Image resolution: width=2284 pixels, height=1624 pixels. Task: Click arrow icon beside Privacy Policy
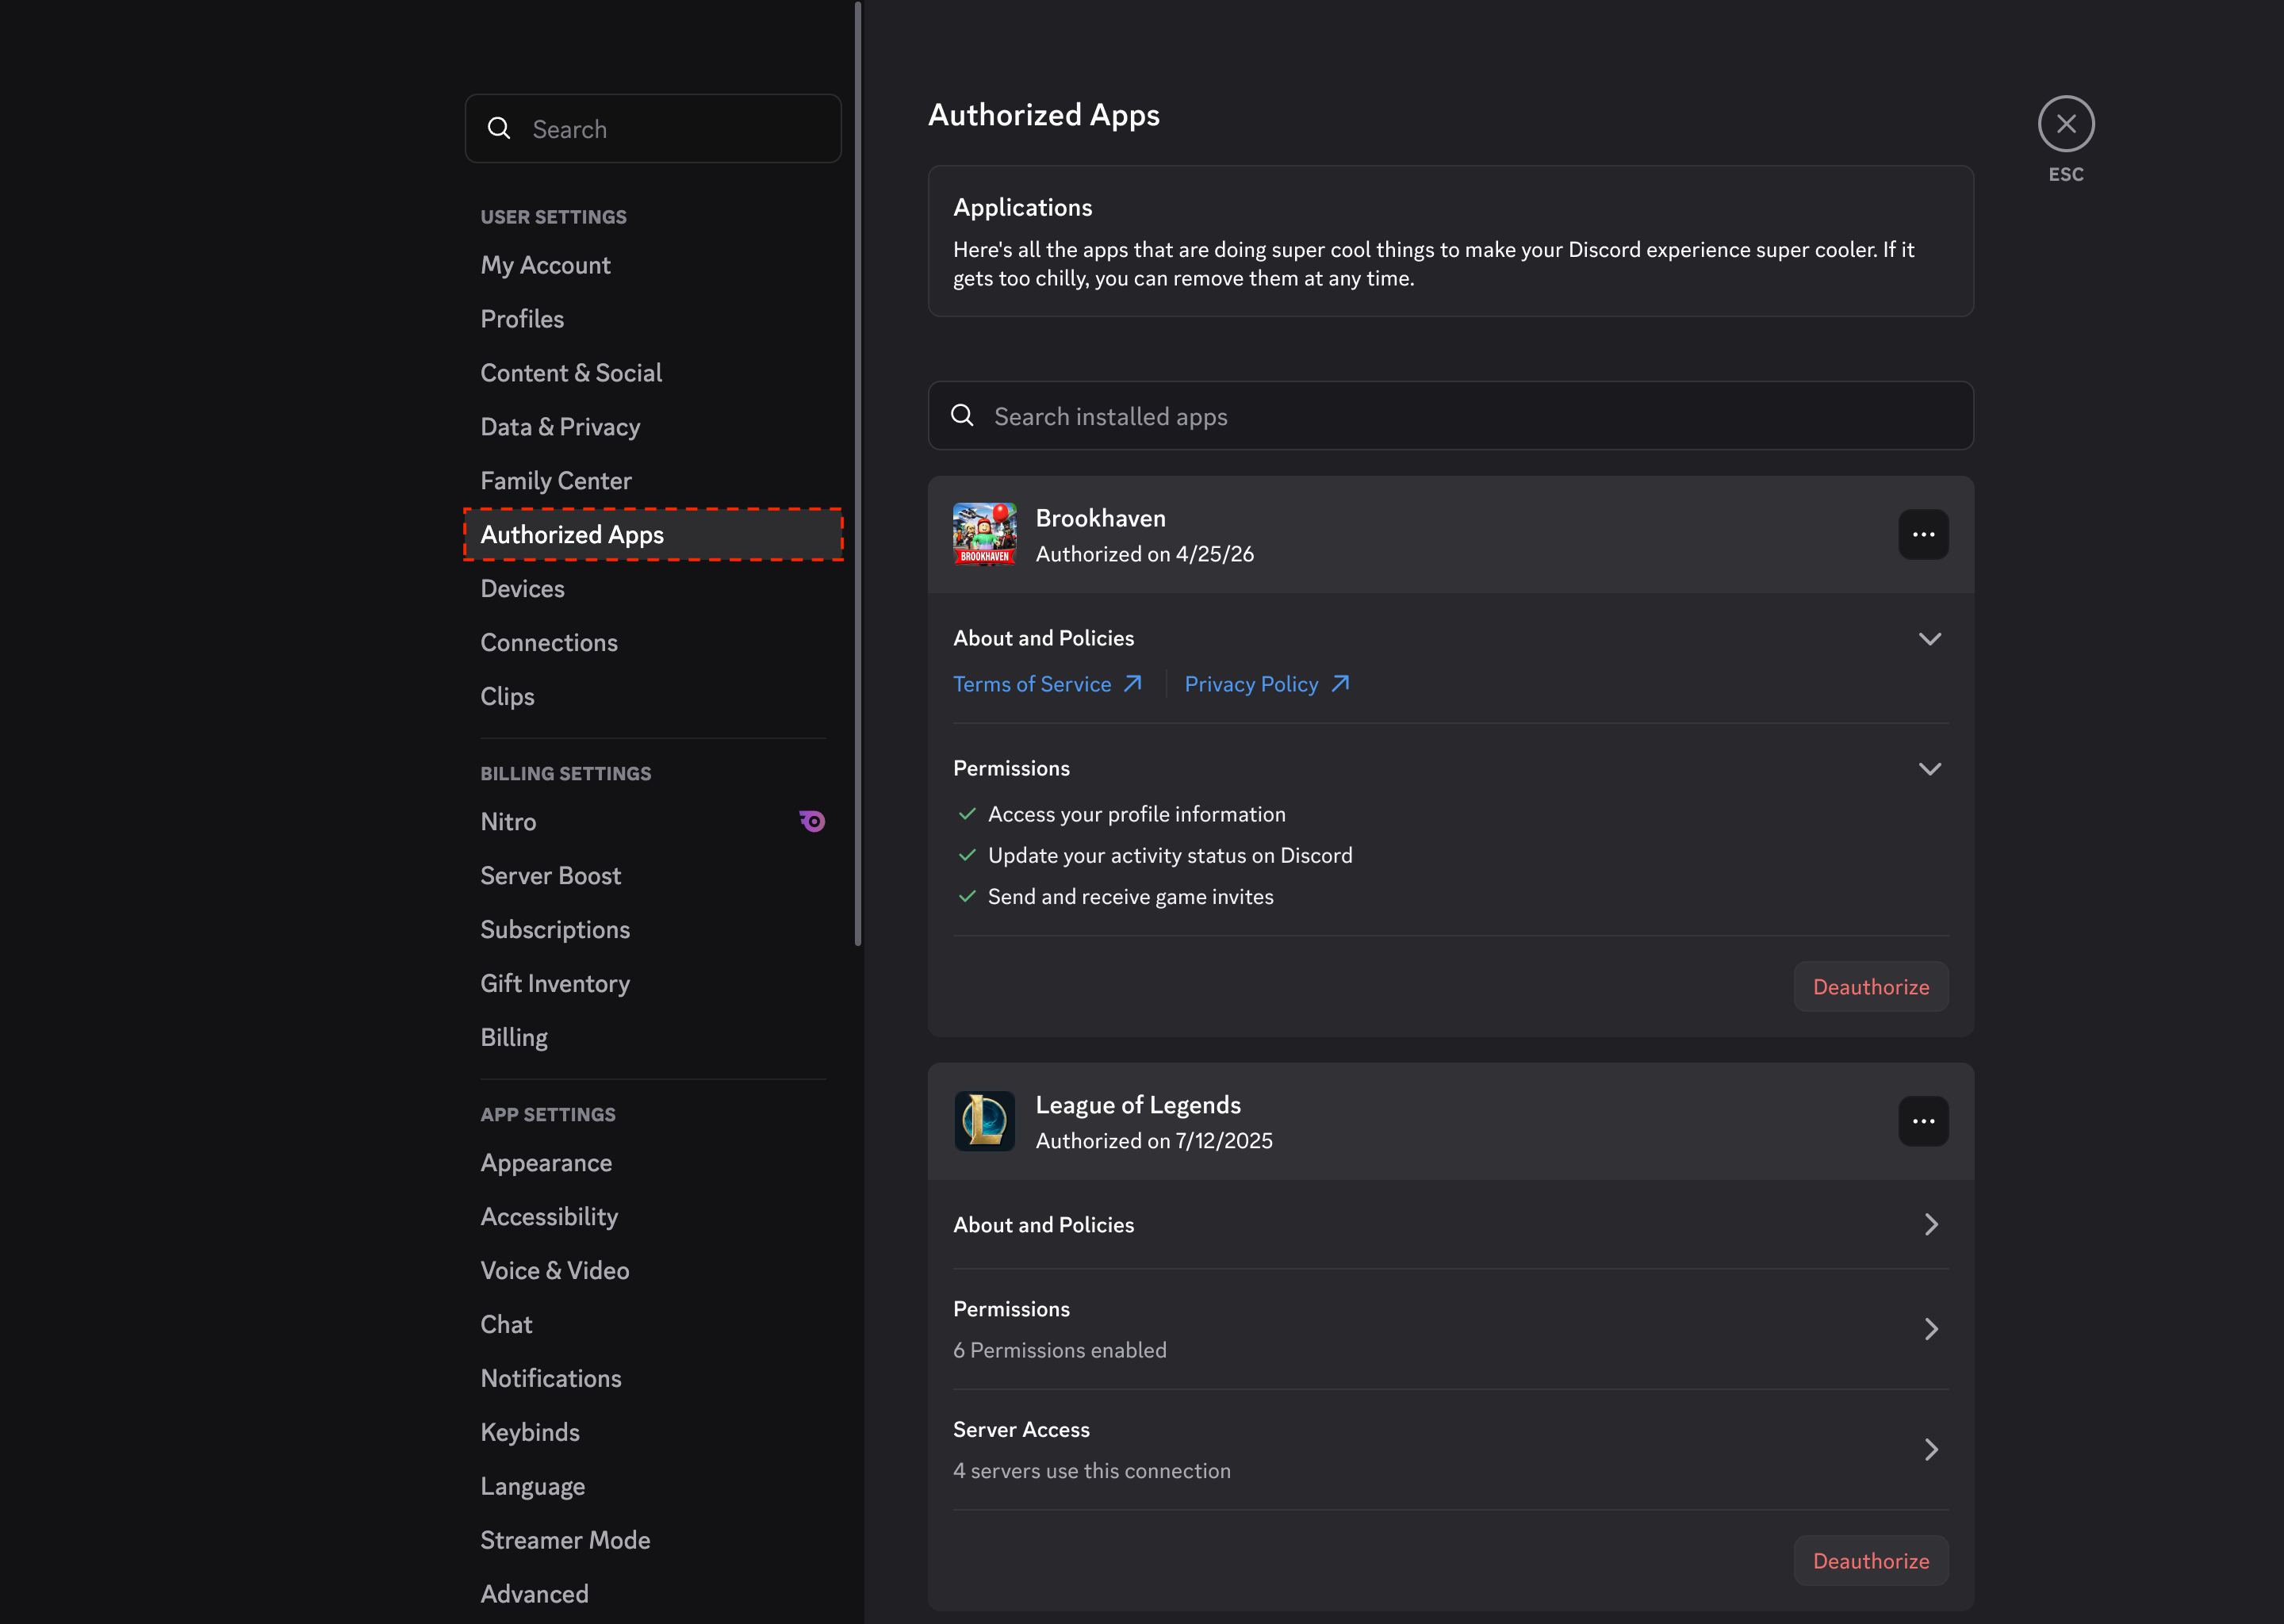1340,684
